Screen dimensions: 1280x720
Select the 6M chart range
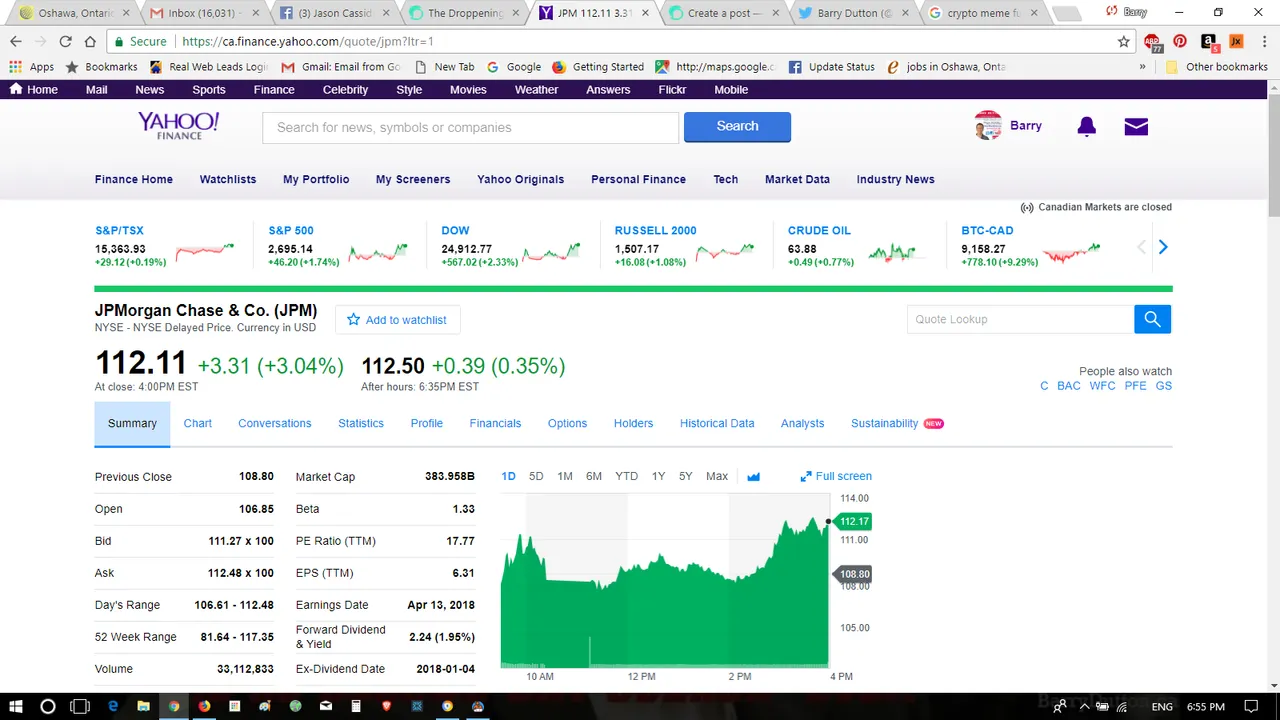click(x=594, y=476)
